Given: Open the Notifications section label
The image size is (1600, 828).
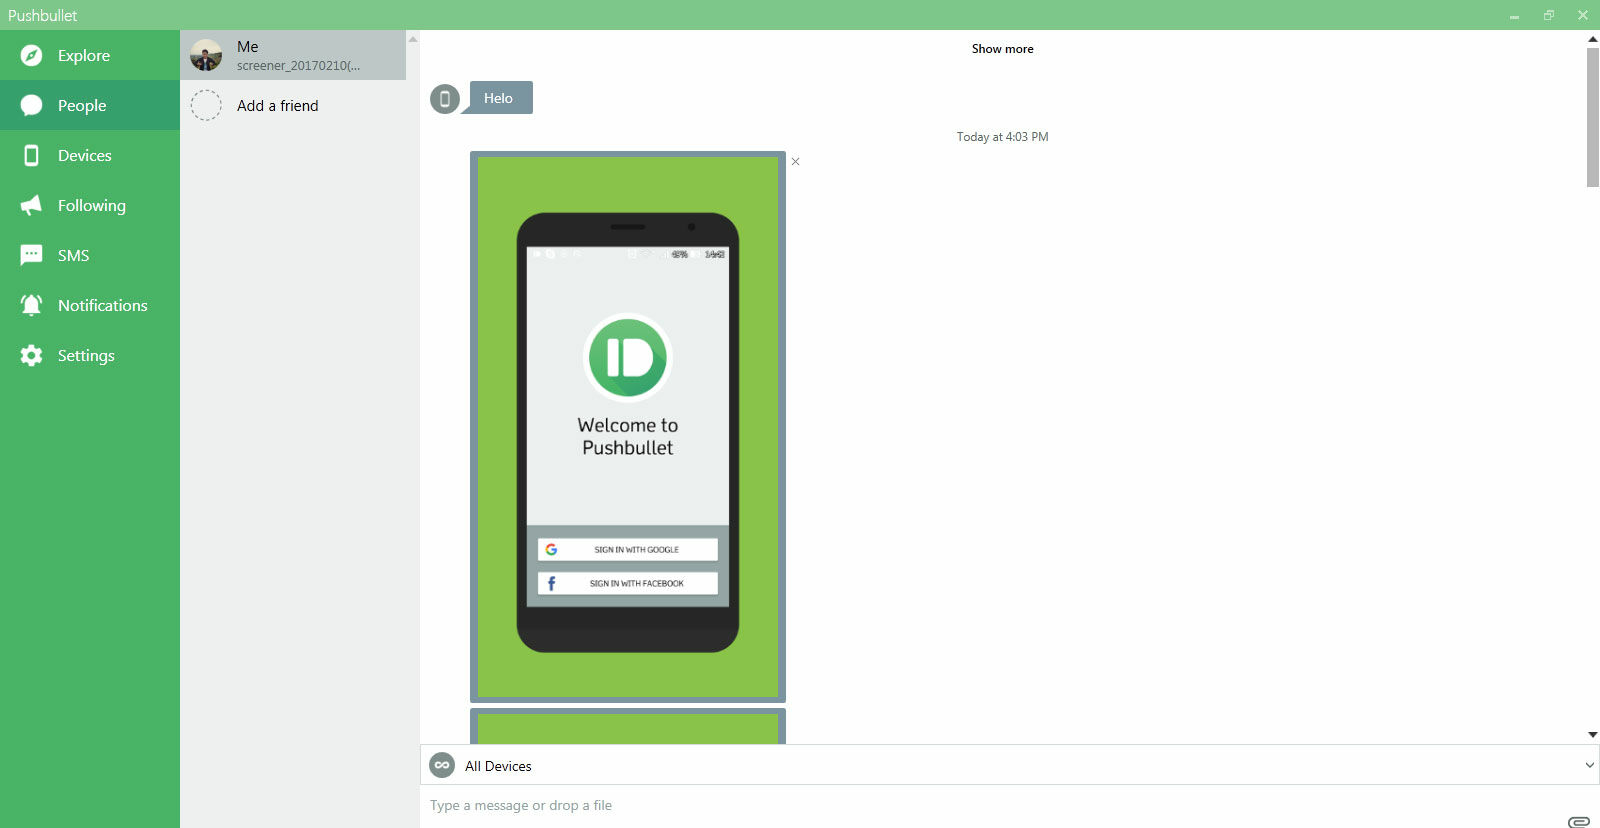Looking at the screenshot, I should tap(103, 305).
